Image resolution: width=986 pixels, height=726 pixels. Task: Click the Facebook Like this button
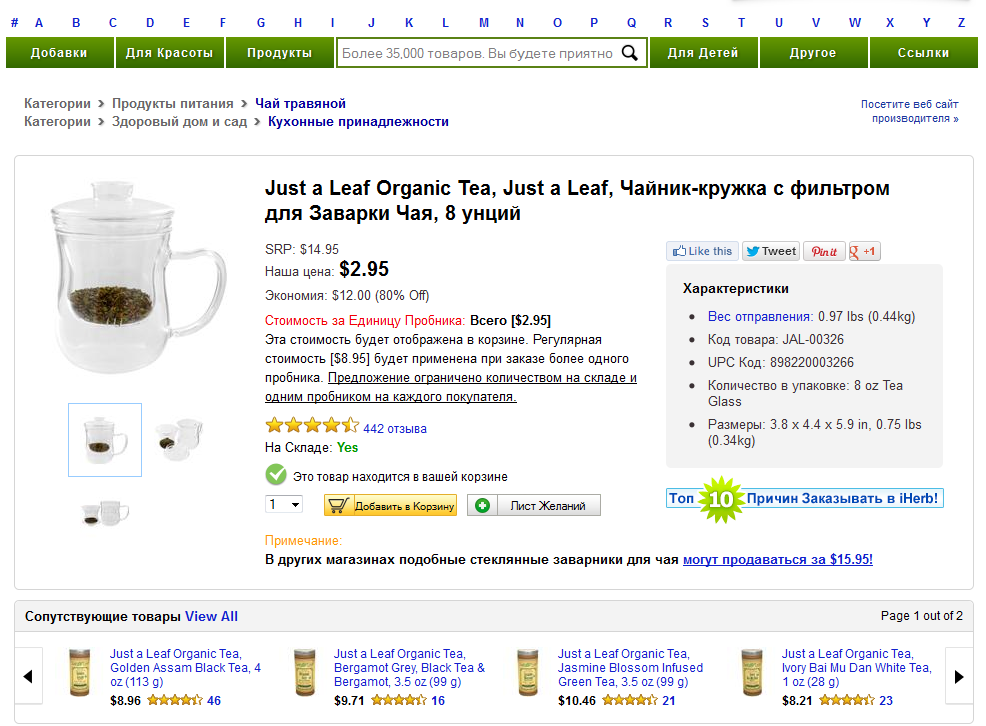tap(703, 252)
